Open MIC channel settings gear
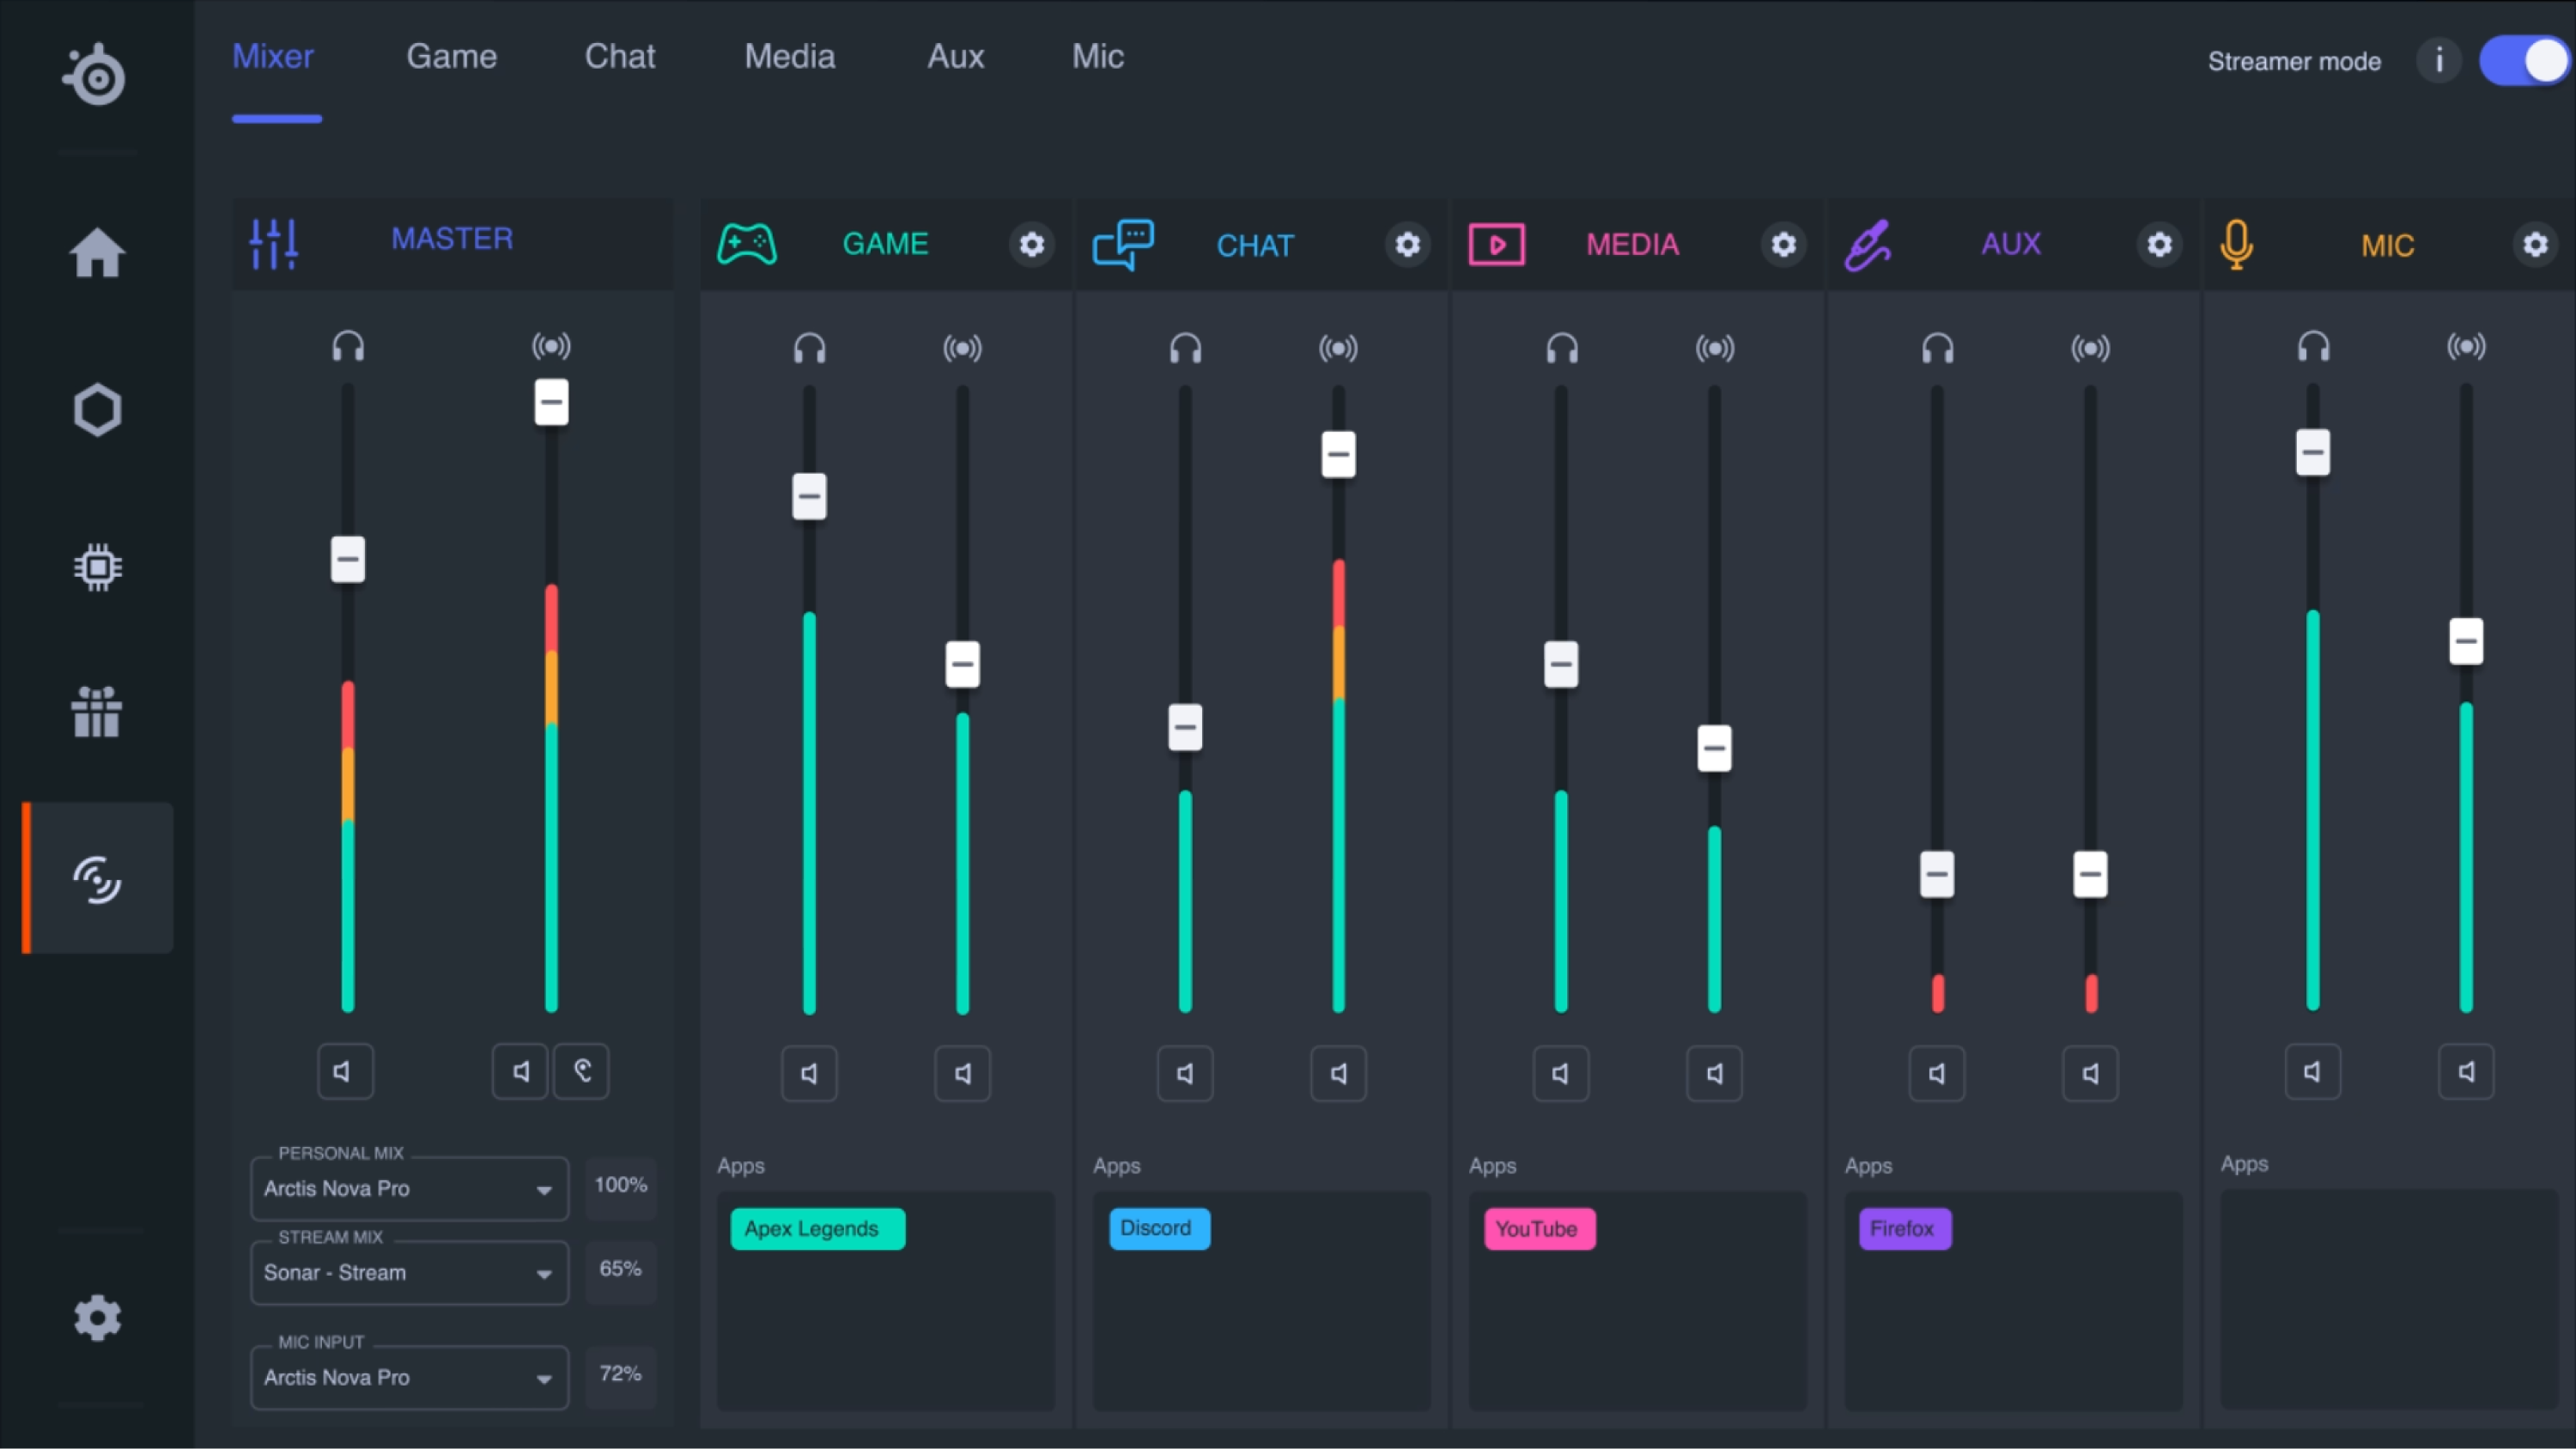Image resolution: width=2576 pixels, height=1449 pixels. coord(2534,244)
